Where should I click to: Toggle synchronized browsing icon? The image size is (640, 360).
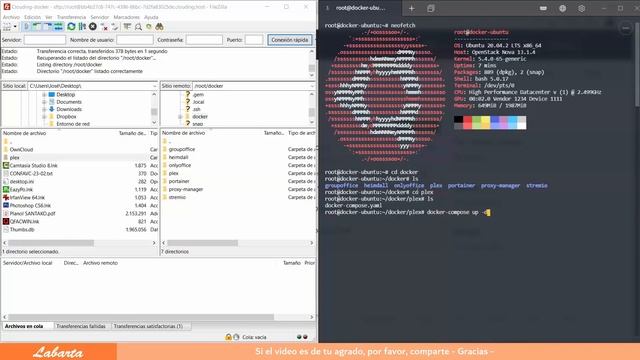pos(149,27)
